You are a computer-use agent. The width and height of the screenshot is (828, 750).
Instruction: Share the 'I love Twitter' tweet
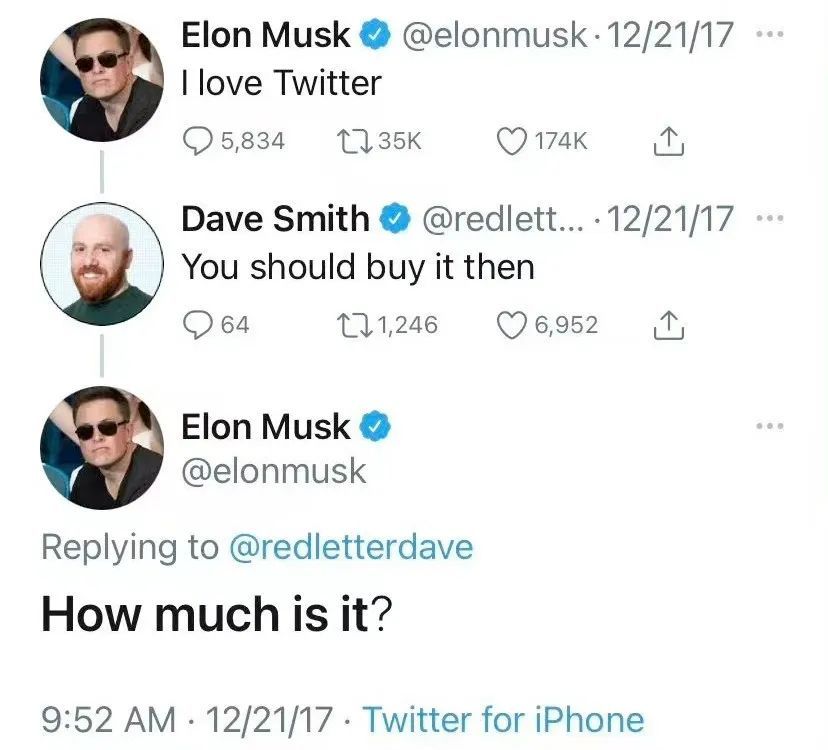point(669,141)
